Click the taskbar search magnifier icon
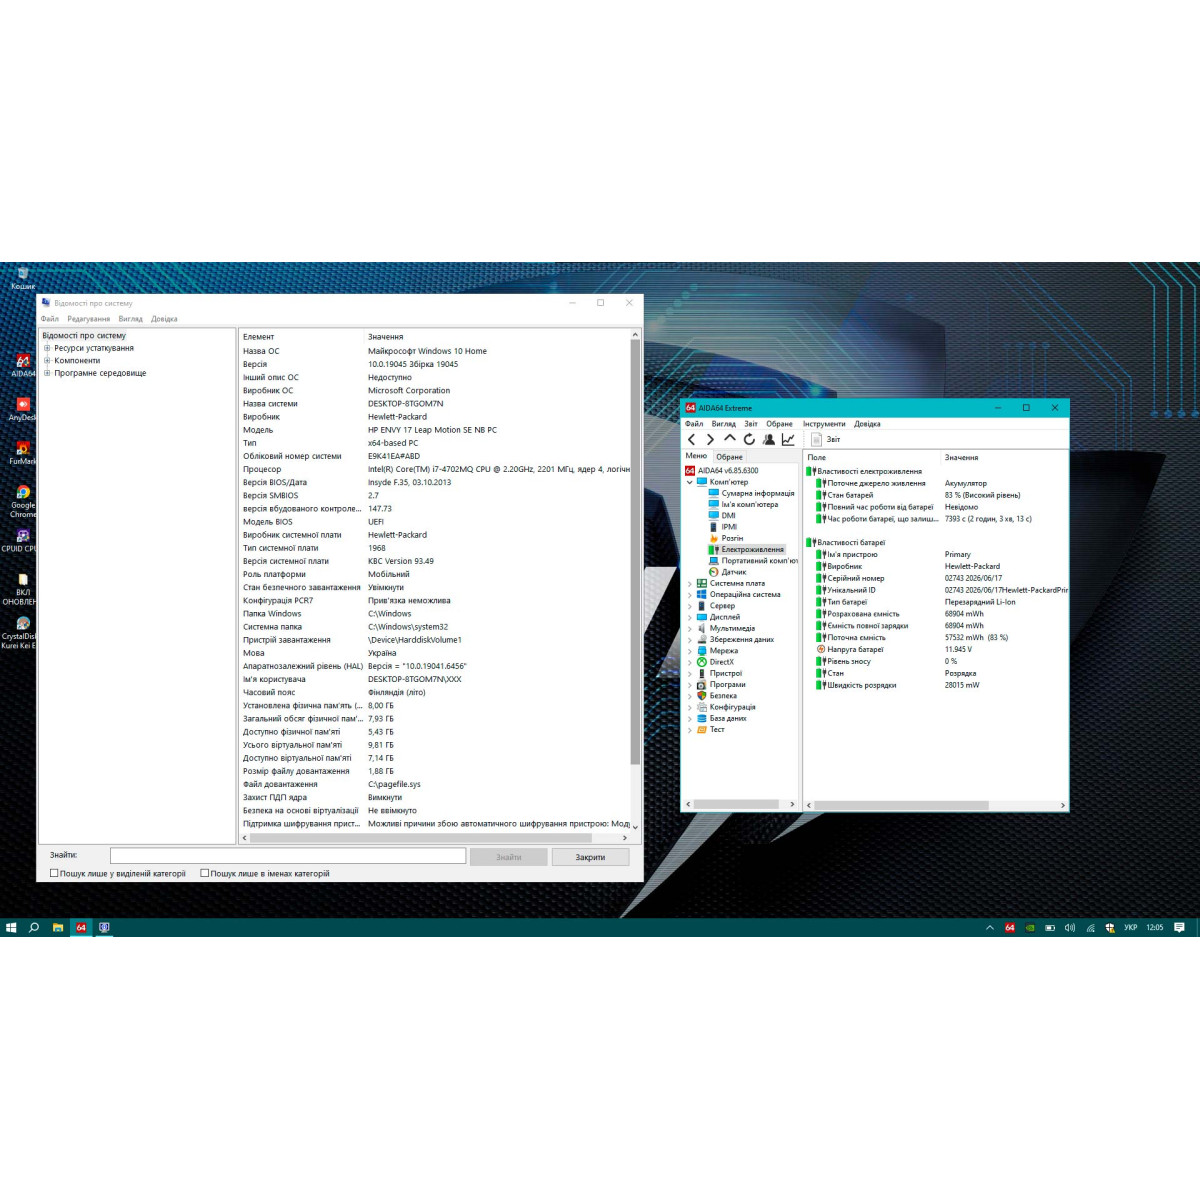The width and height of the screenshot is (1200, 1200). (x=34, y=928)
